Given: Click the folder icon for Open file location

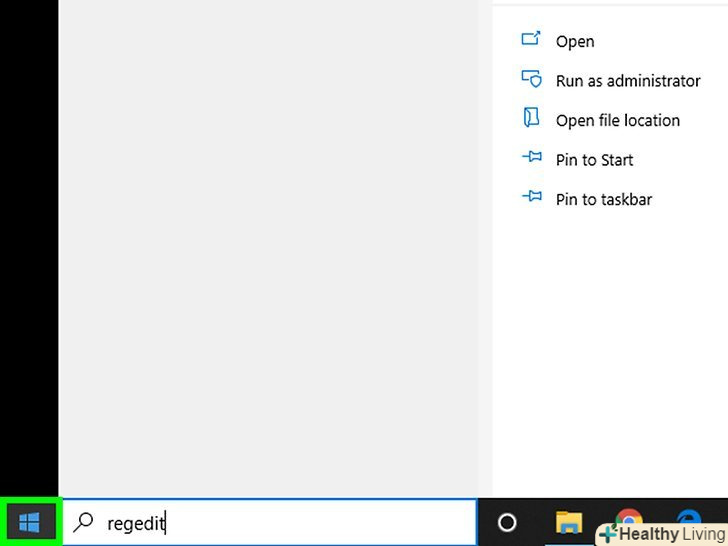Looking at the screenshot, I should [x=531, y=117].
